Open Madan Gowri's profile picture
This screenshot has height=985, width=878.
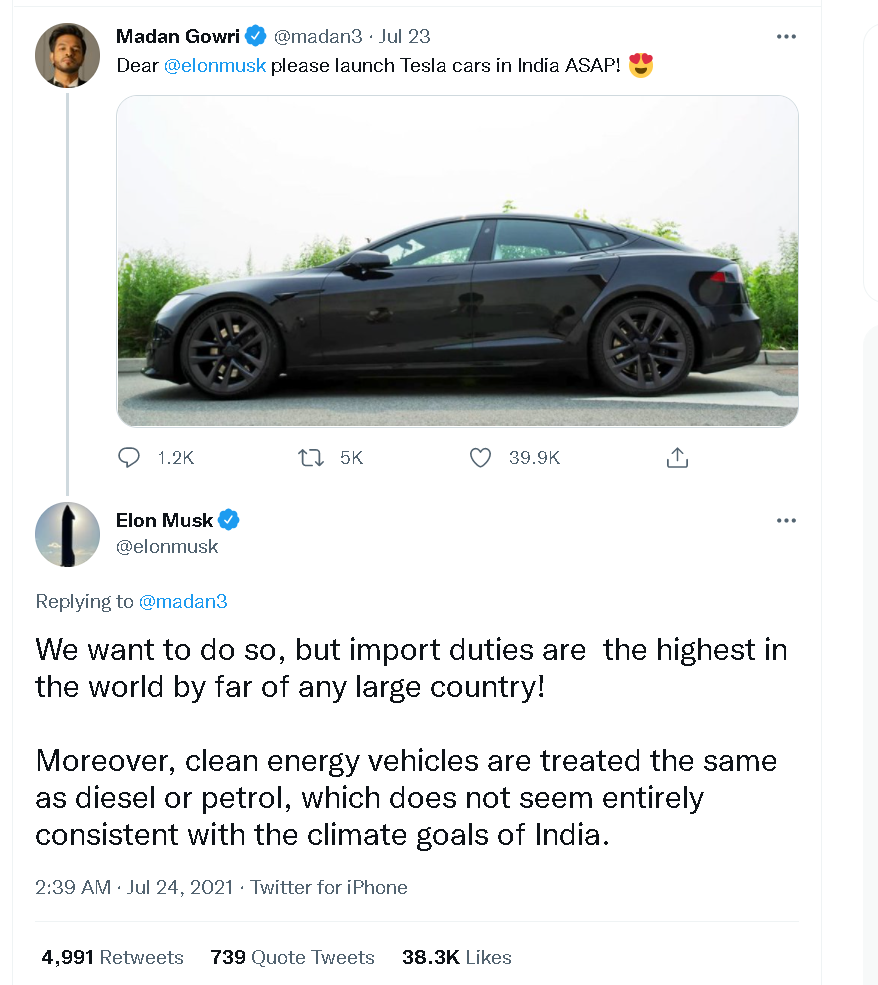click(67, 55)
